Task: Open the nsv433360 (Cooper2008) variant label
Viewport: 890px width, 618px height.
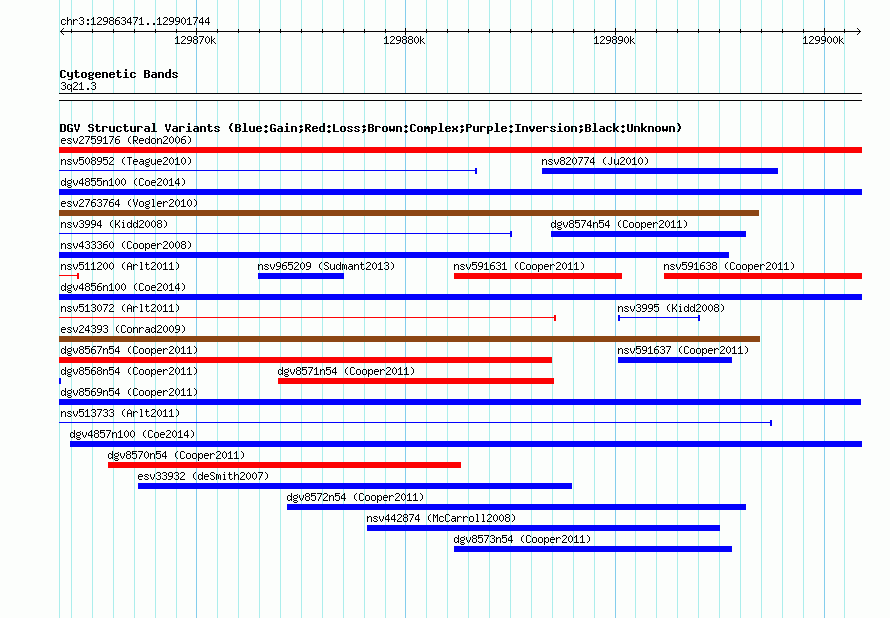Action: coord(126,245)
